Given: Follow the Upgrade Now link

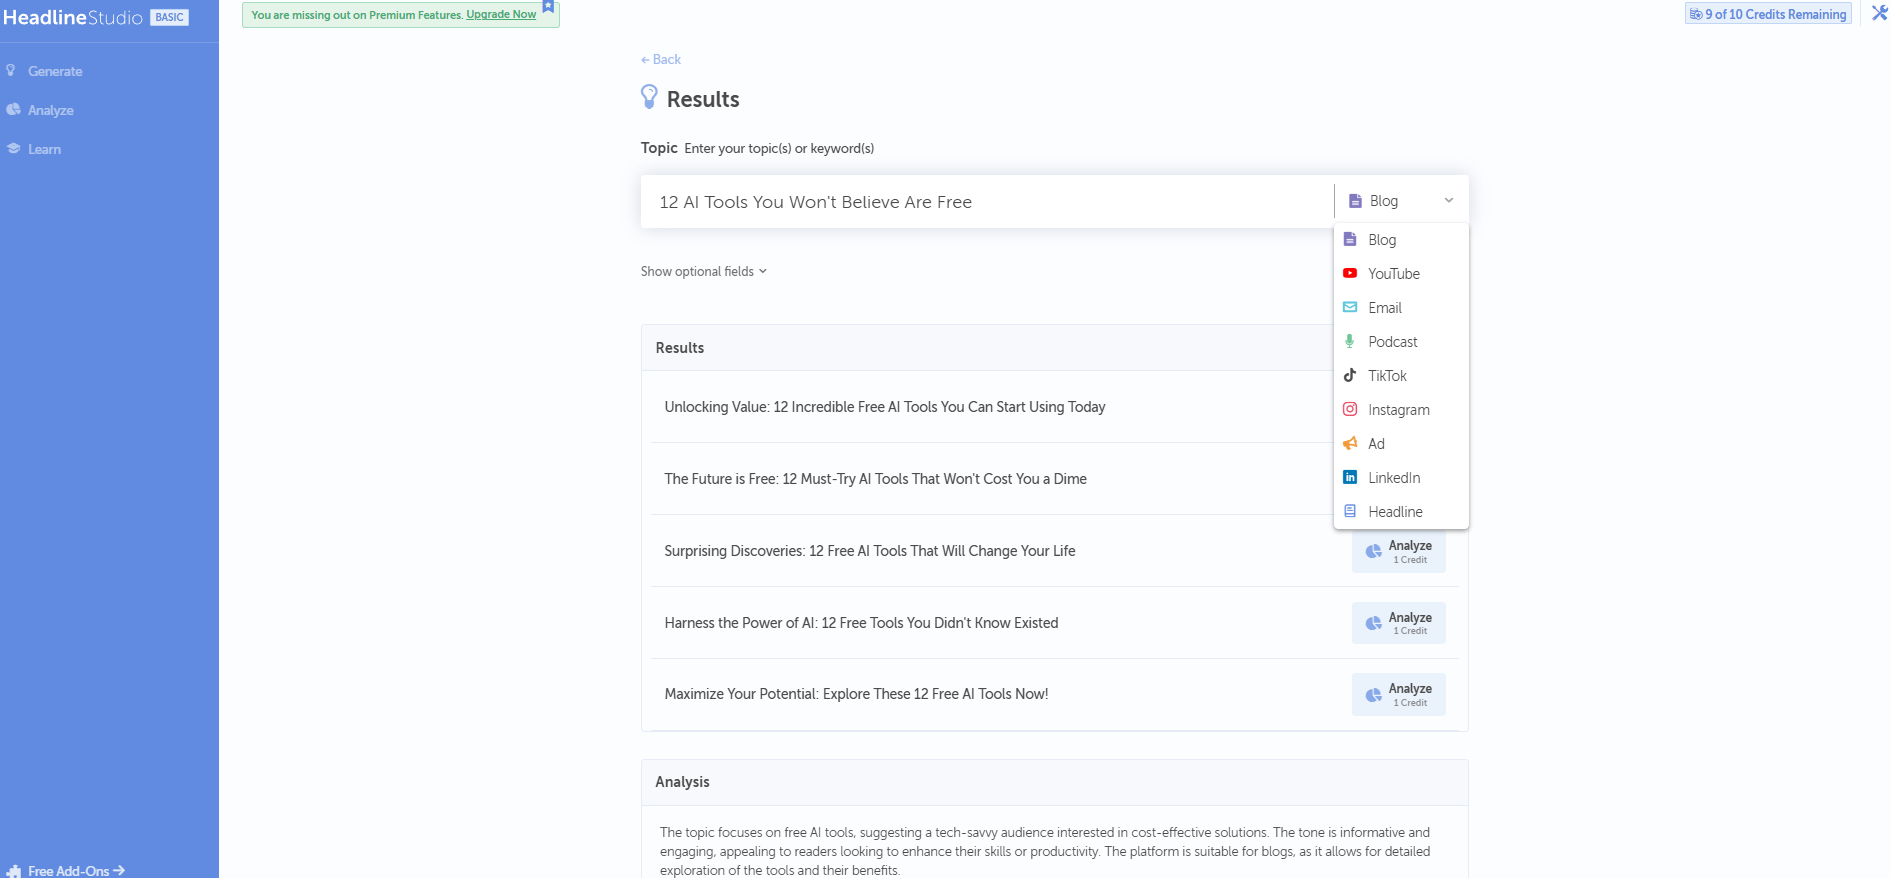Looking at the screenshot, I should click(501, 15).
